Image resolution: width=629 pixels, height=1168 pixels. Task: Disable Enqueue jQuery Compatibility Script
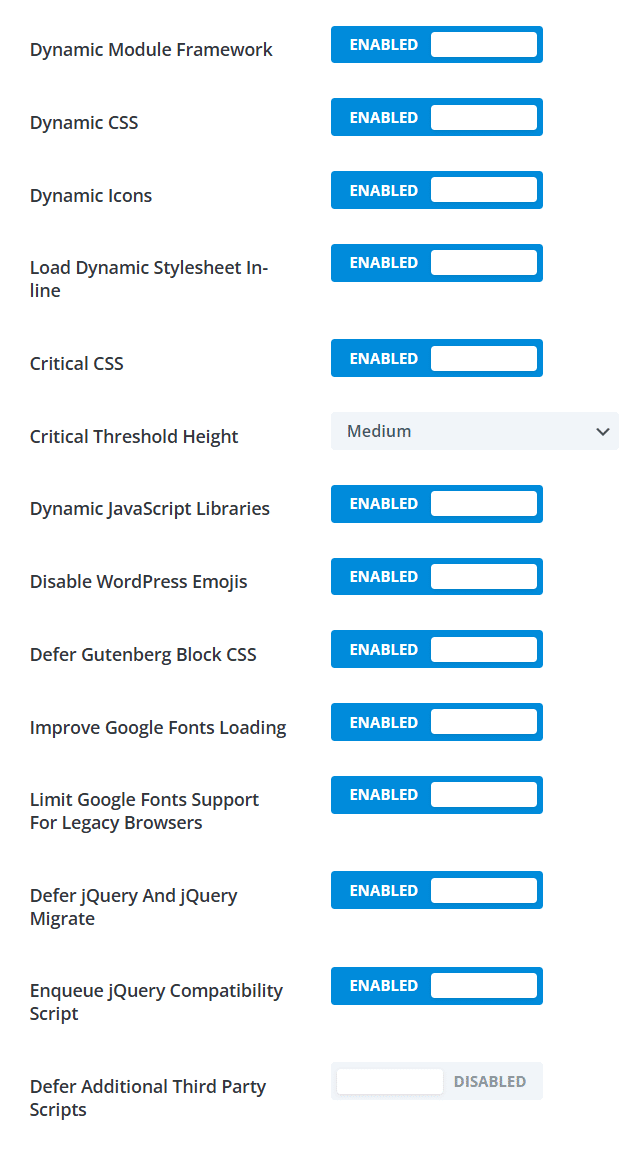(437, 986)
